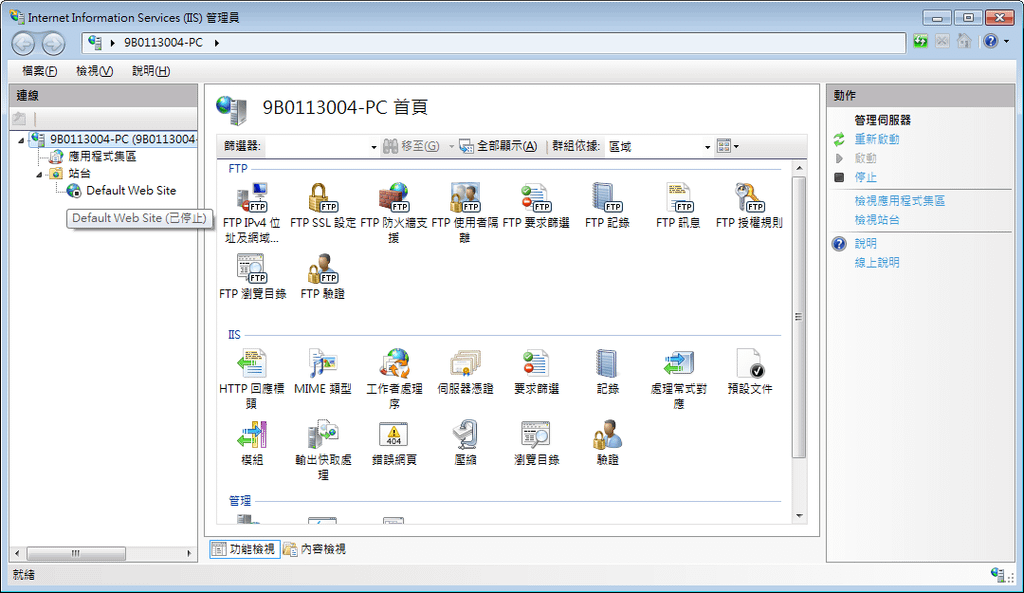Viewport: 1024px width, 593px height.
Task: Switch to 內容檢視 tab
Action: tap(314, 549)
